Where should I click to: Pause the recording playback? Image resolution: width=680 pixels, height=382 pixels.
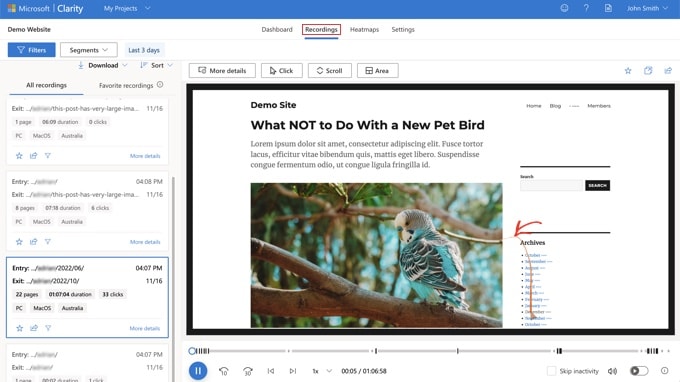(198, 371)
